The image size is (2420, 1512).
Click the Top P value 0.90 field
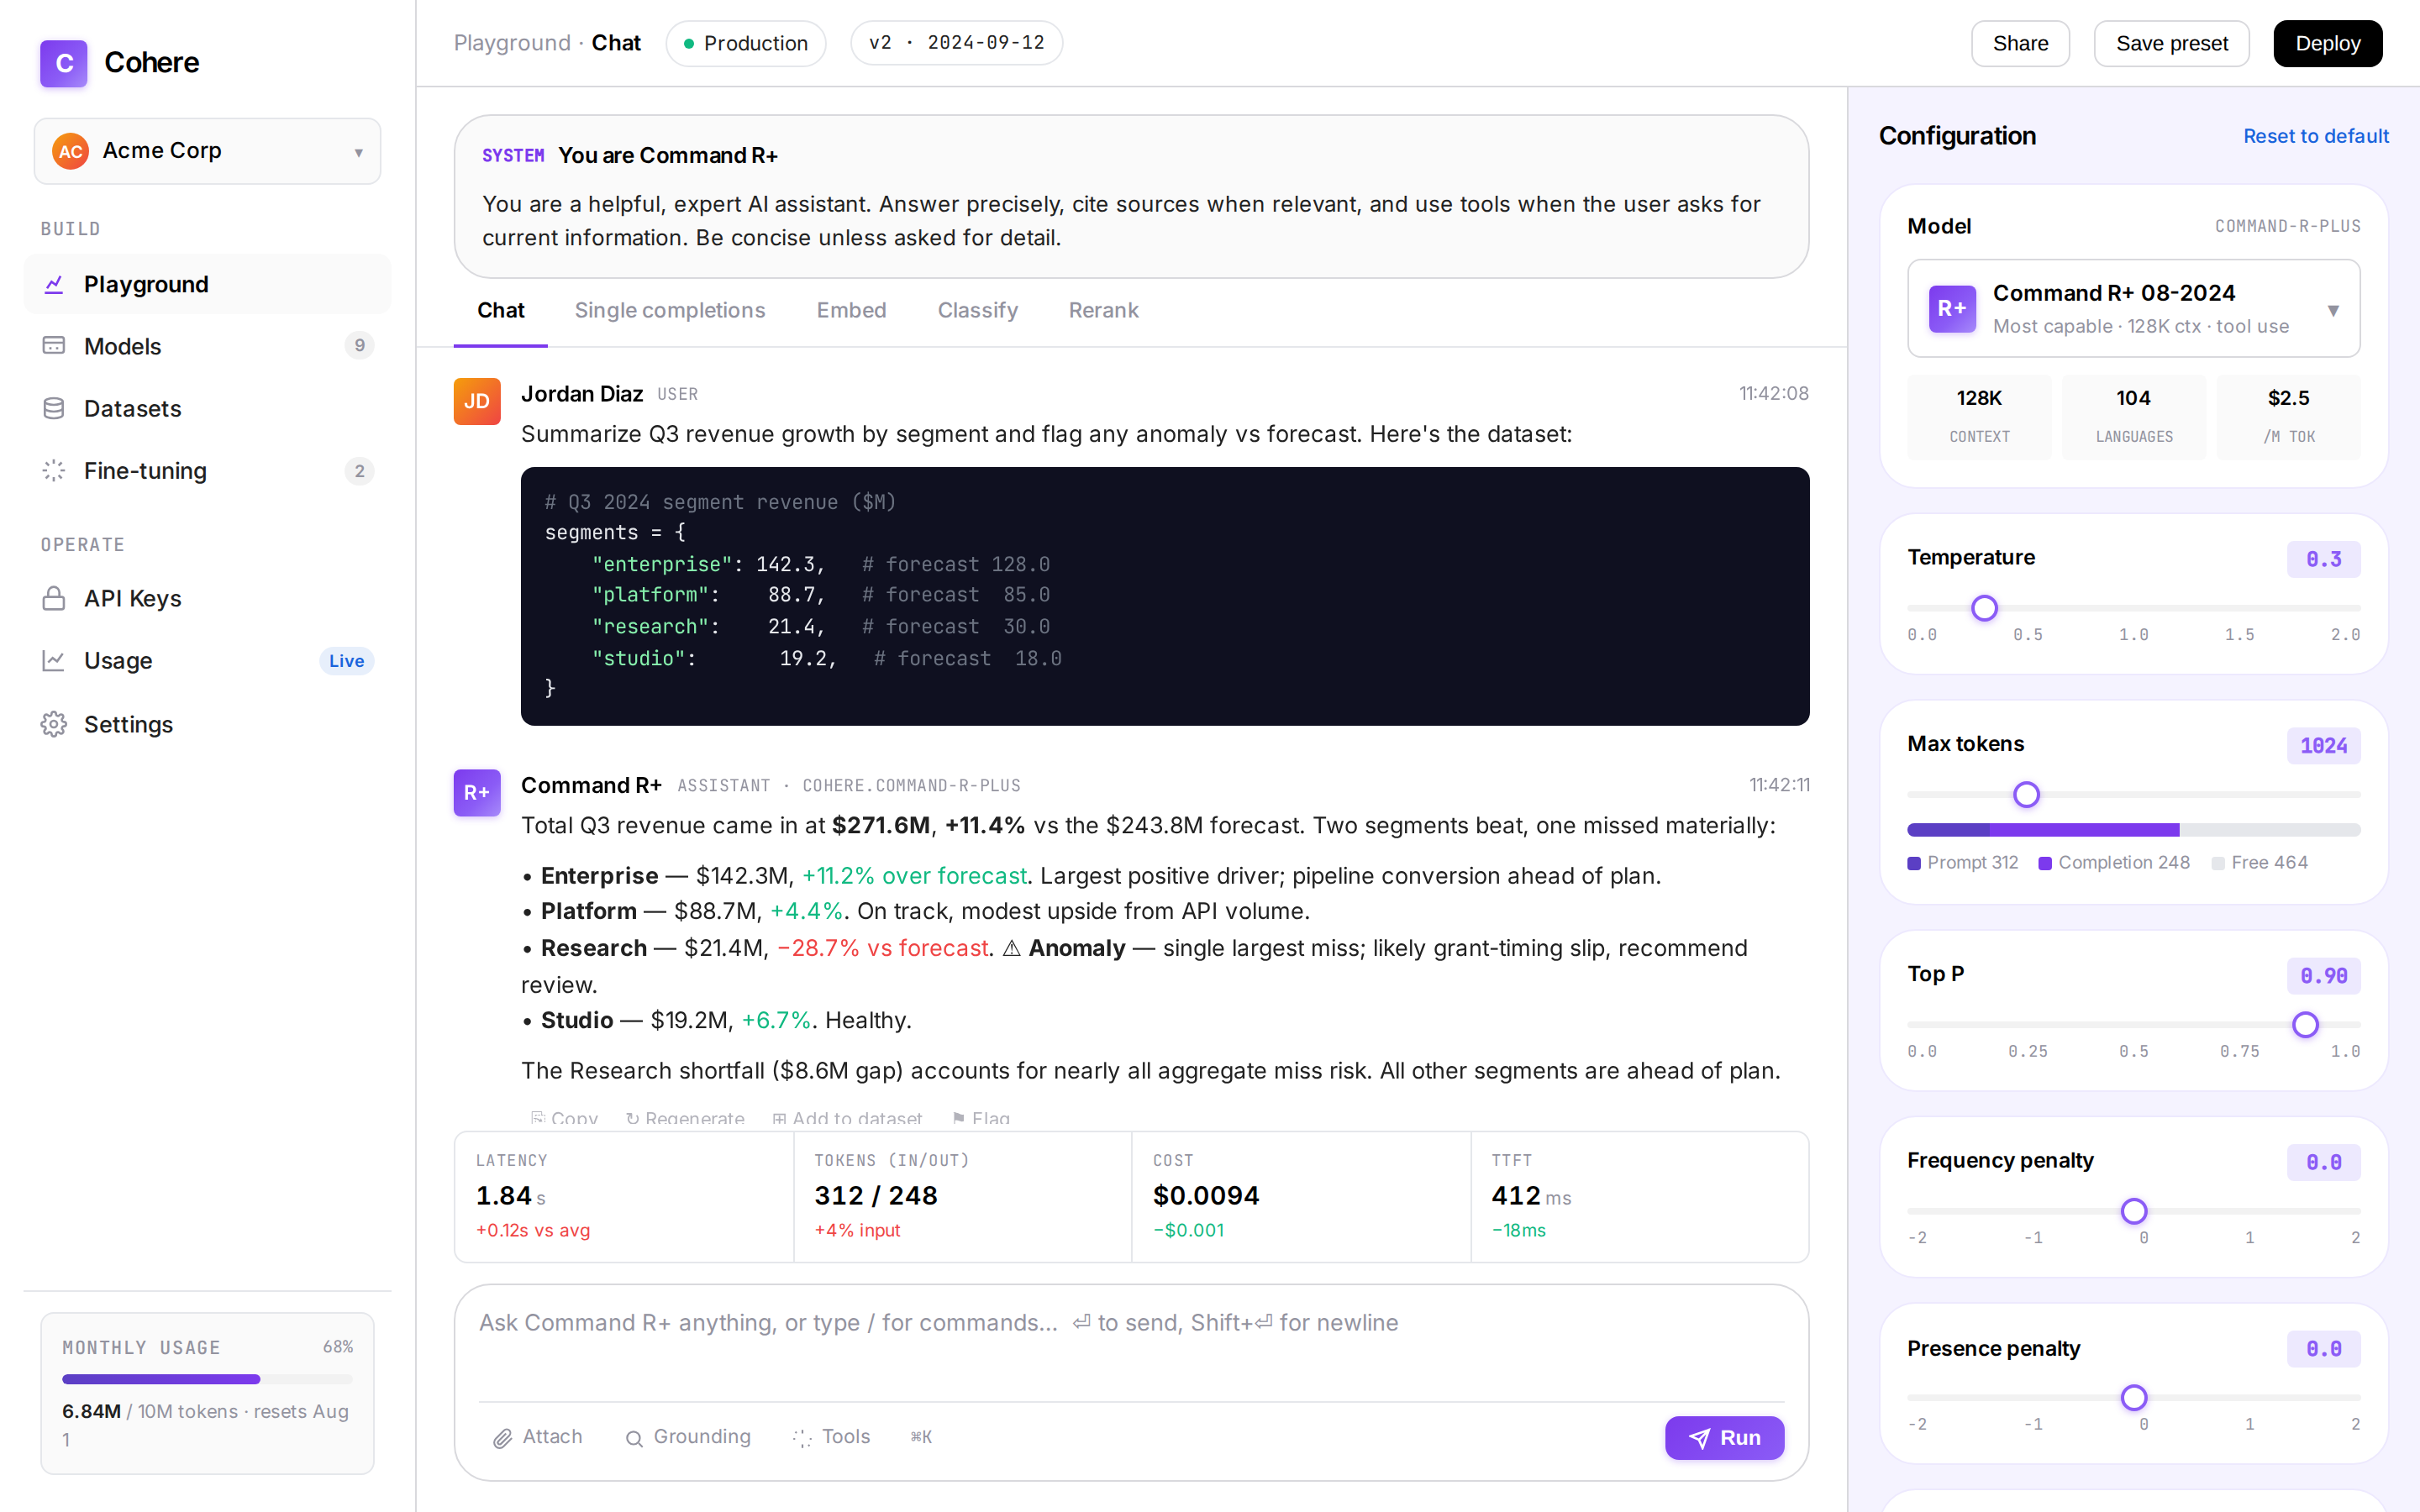[2323, 976]
